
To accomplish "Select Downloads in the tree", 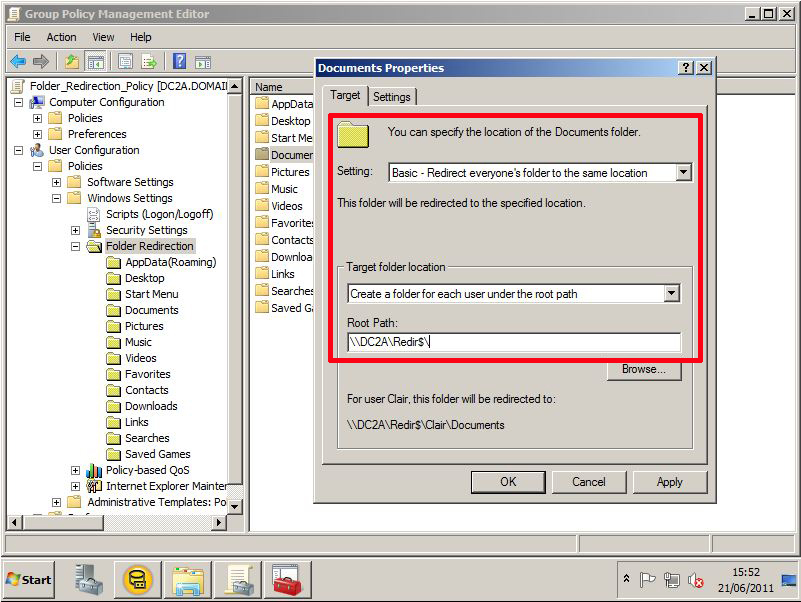I will click(x=151, y=406).
